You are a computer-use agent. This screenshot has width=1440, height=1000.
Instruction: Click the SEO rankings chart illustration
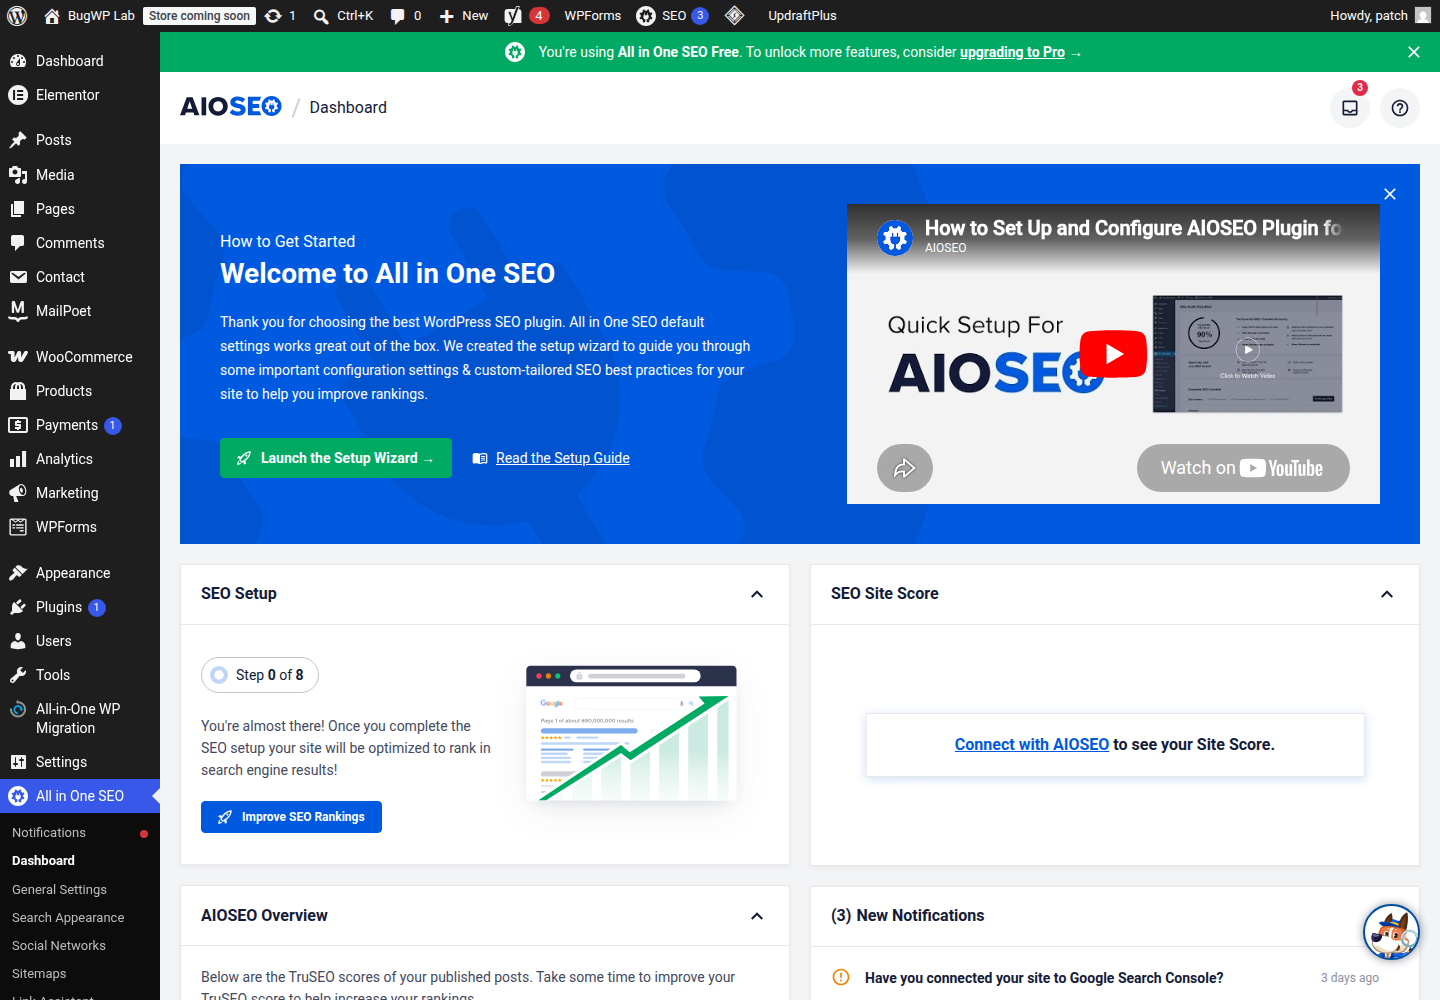[x=632, y=733]
